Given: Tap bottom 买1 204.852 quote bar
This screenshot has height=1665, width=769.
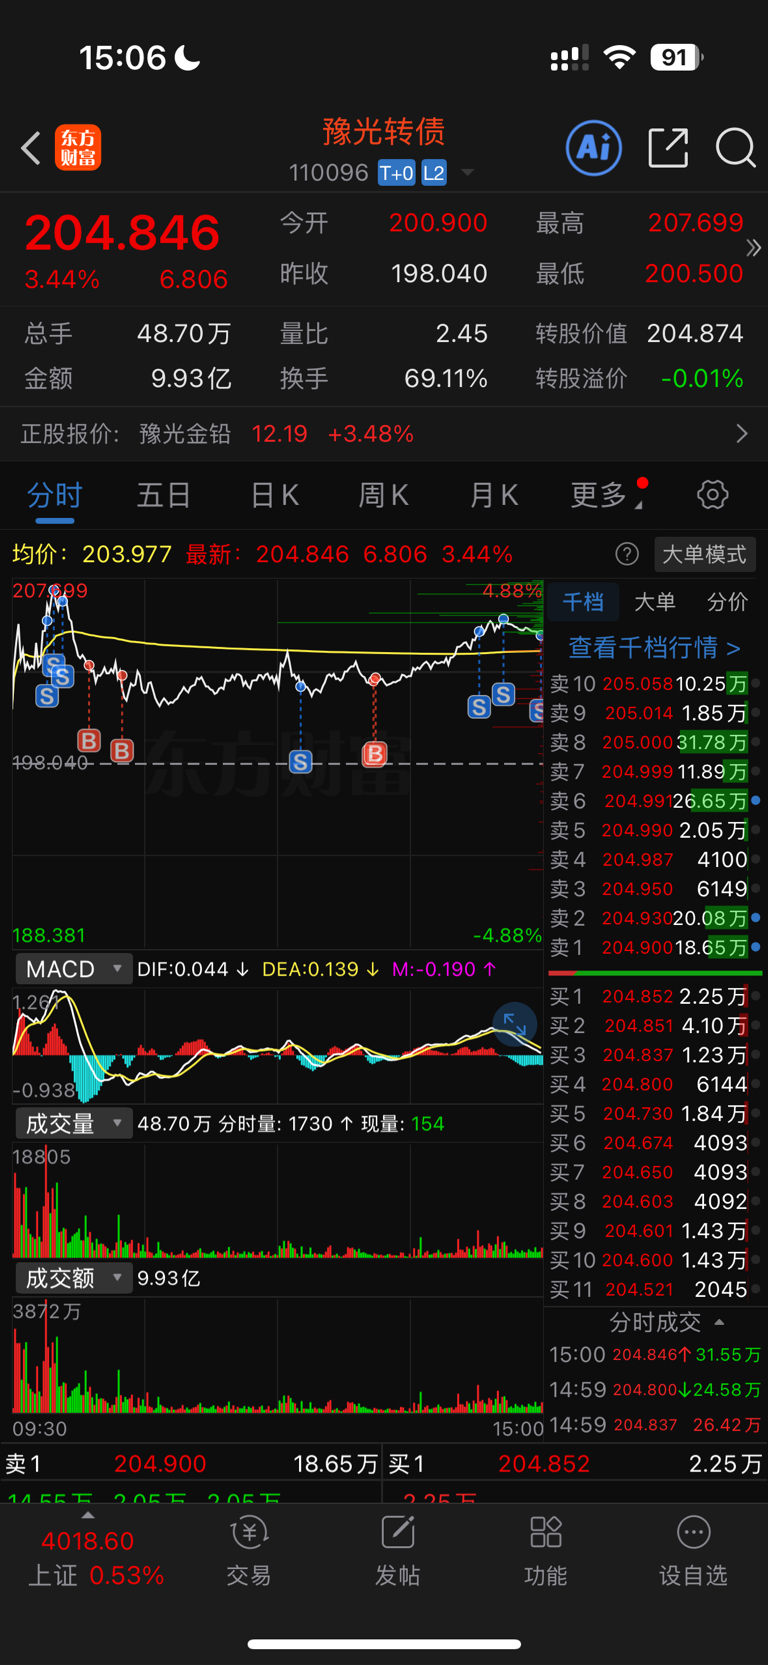Looking at the screenshot, I should pyautogui.click(x=576, y=1464).
